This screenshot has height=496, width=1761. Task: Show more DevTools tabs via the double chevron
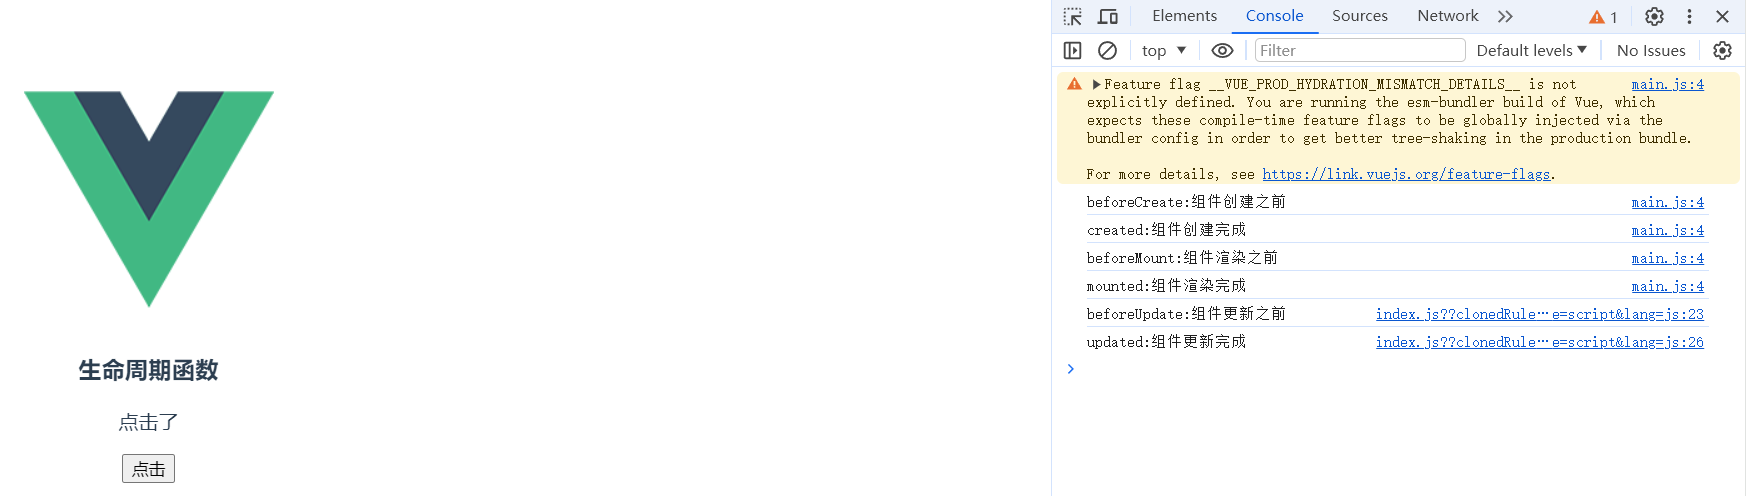click(x=1505, y=16)
